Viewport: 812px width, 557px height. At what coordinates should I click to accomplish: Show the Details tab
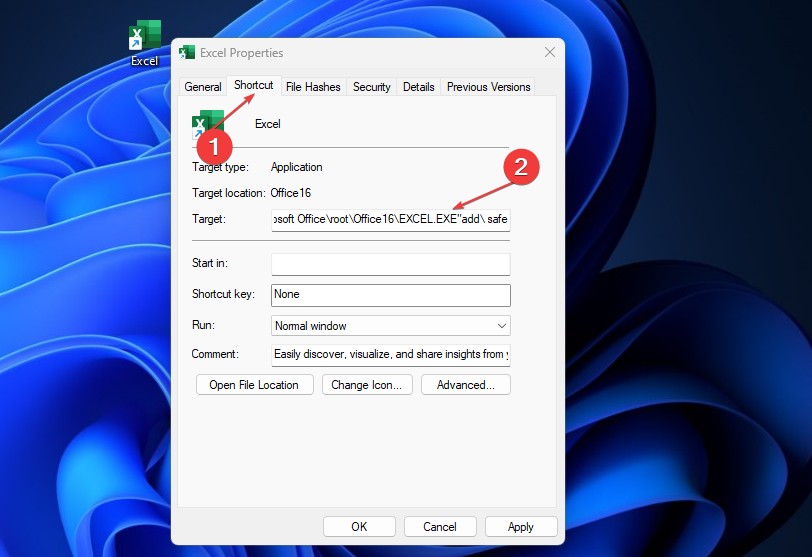418,87
